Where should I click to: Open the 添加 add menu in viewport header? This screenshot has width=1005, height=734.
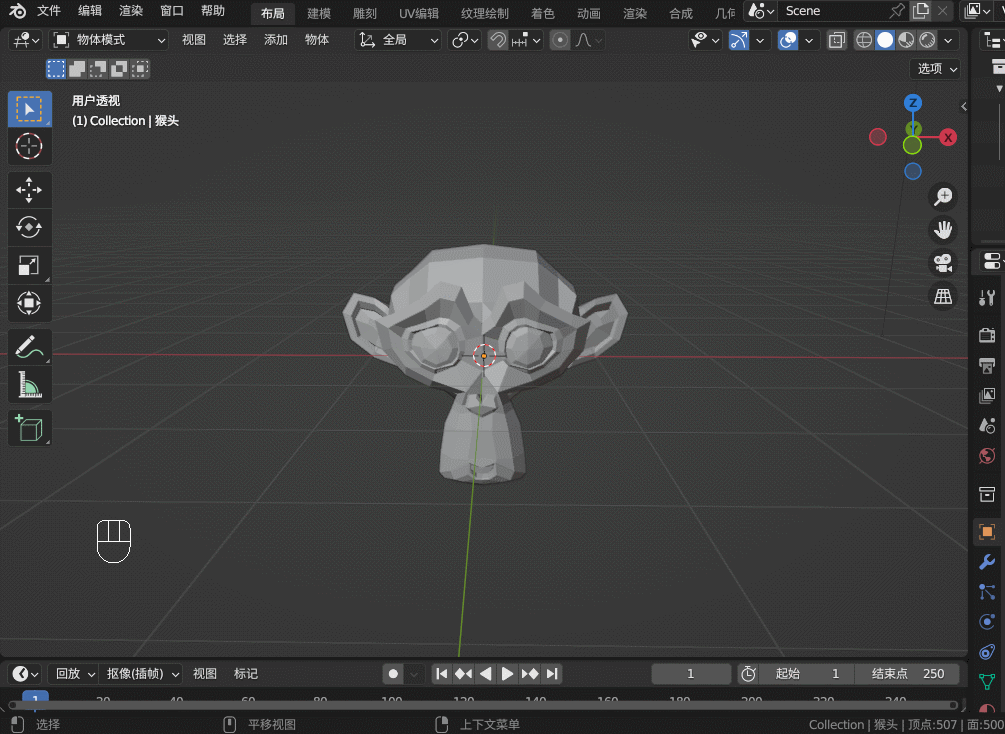[x=276, y=40]
